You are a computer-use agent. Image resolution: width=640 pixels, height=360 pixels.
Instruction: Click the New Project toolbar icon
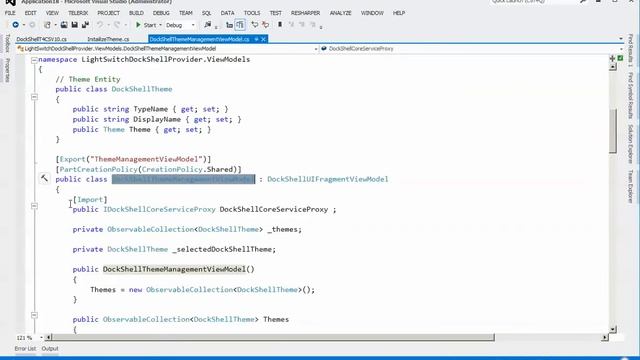(47, 25)
